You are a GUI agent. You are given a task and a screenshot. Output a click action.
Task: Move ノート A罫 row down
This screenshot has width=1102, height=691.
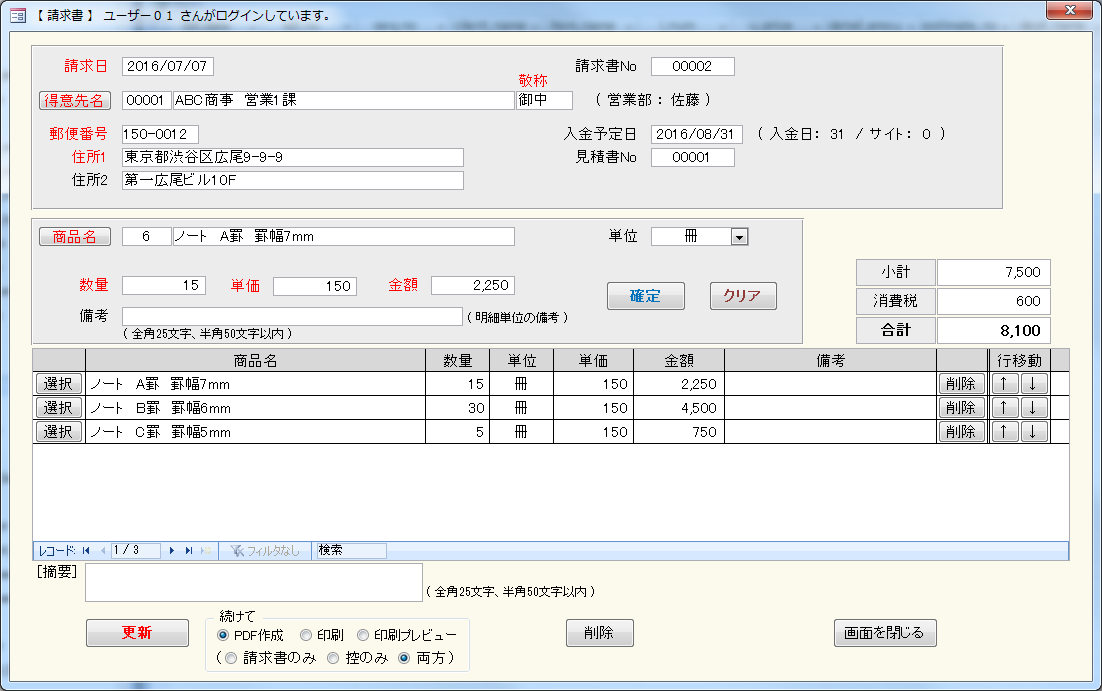coord(1033,384)
